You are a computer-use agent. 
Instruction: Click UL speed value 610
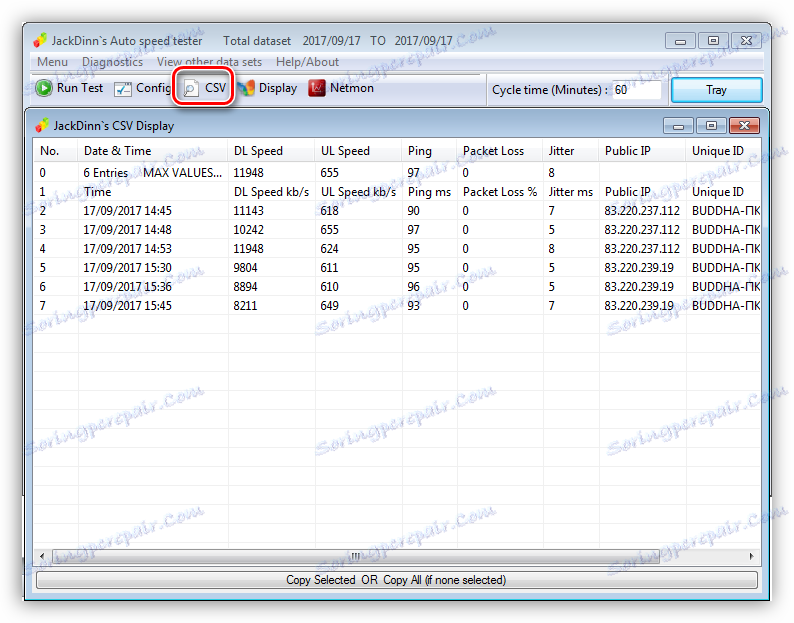pos(329,287)
